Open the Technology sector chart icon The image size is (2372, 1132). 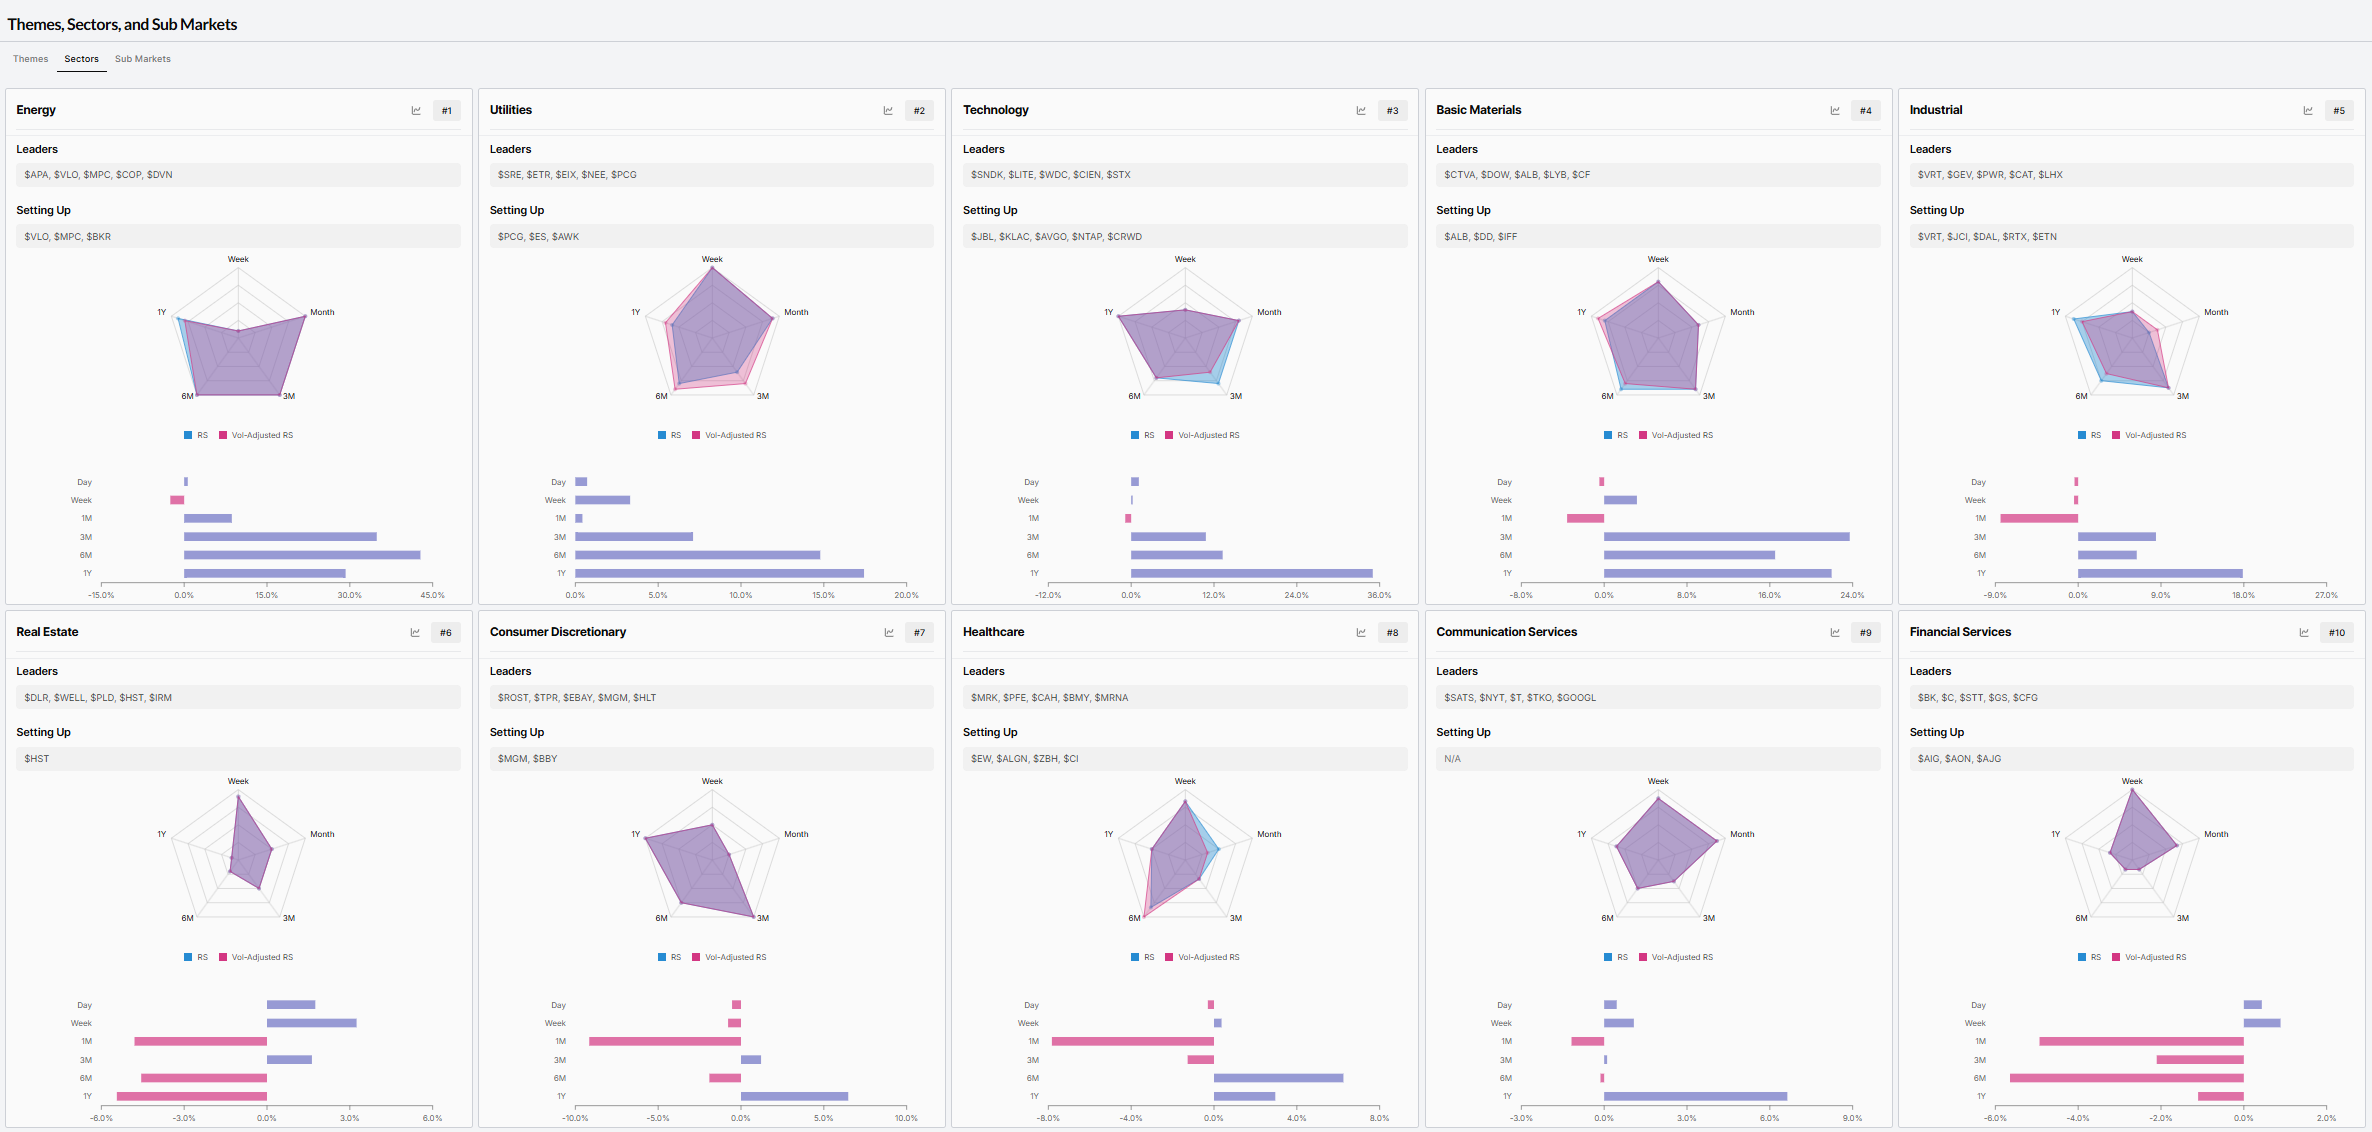pos(1361,111)
